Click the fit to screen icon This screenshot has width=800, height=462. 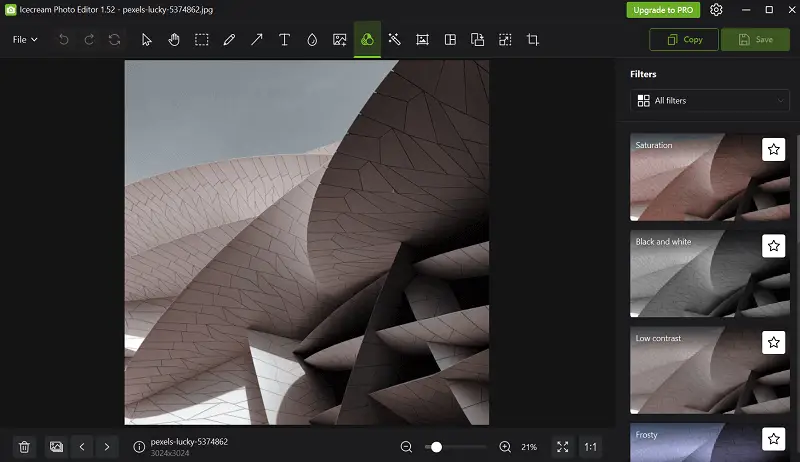(x=563, y=447)
